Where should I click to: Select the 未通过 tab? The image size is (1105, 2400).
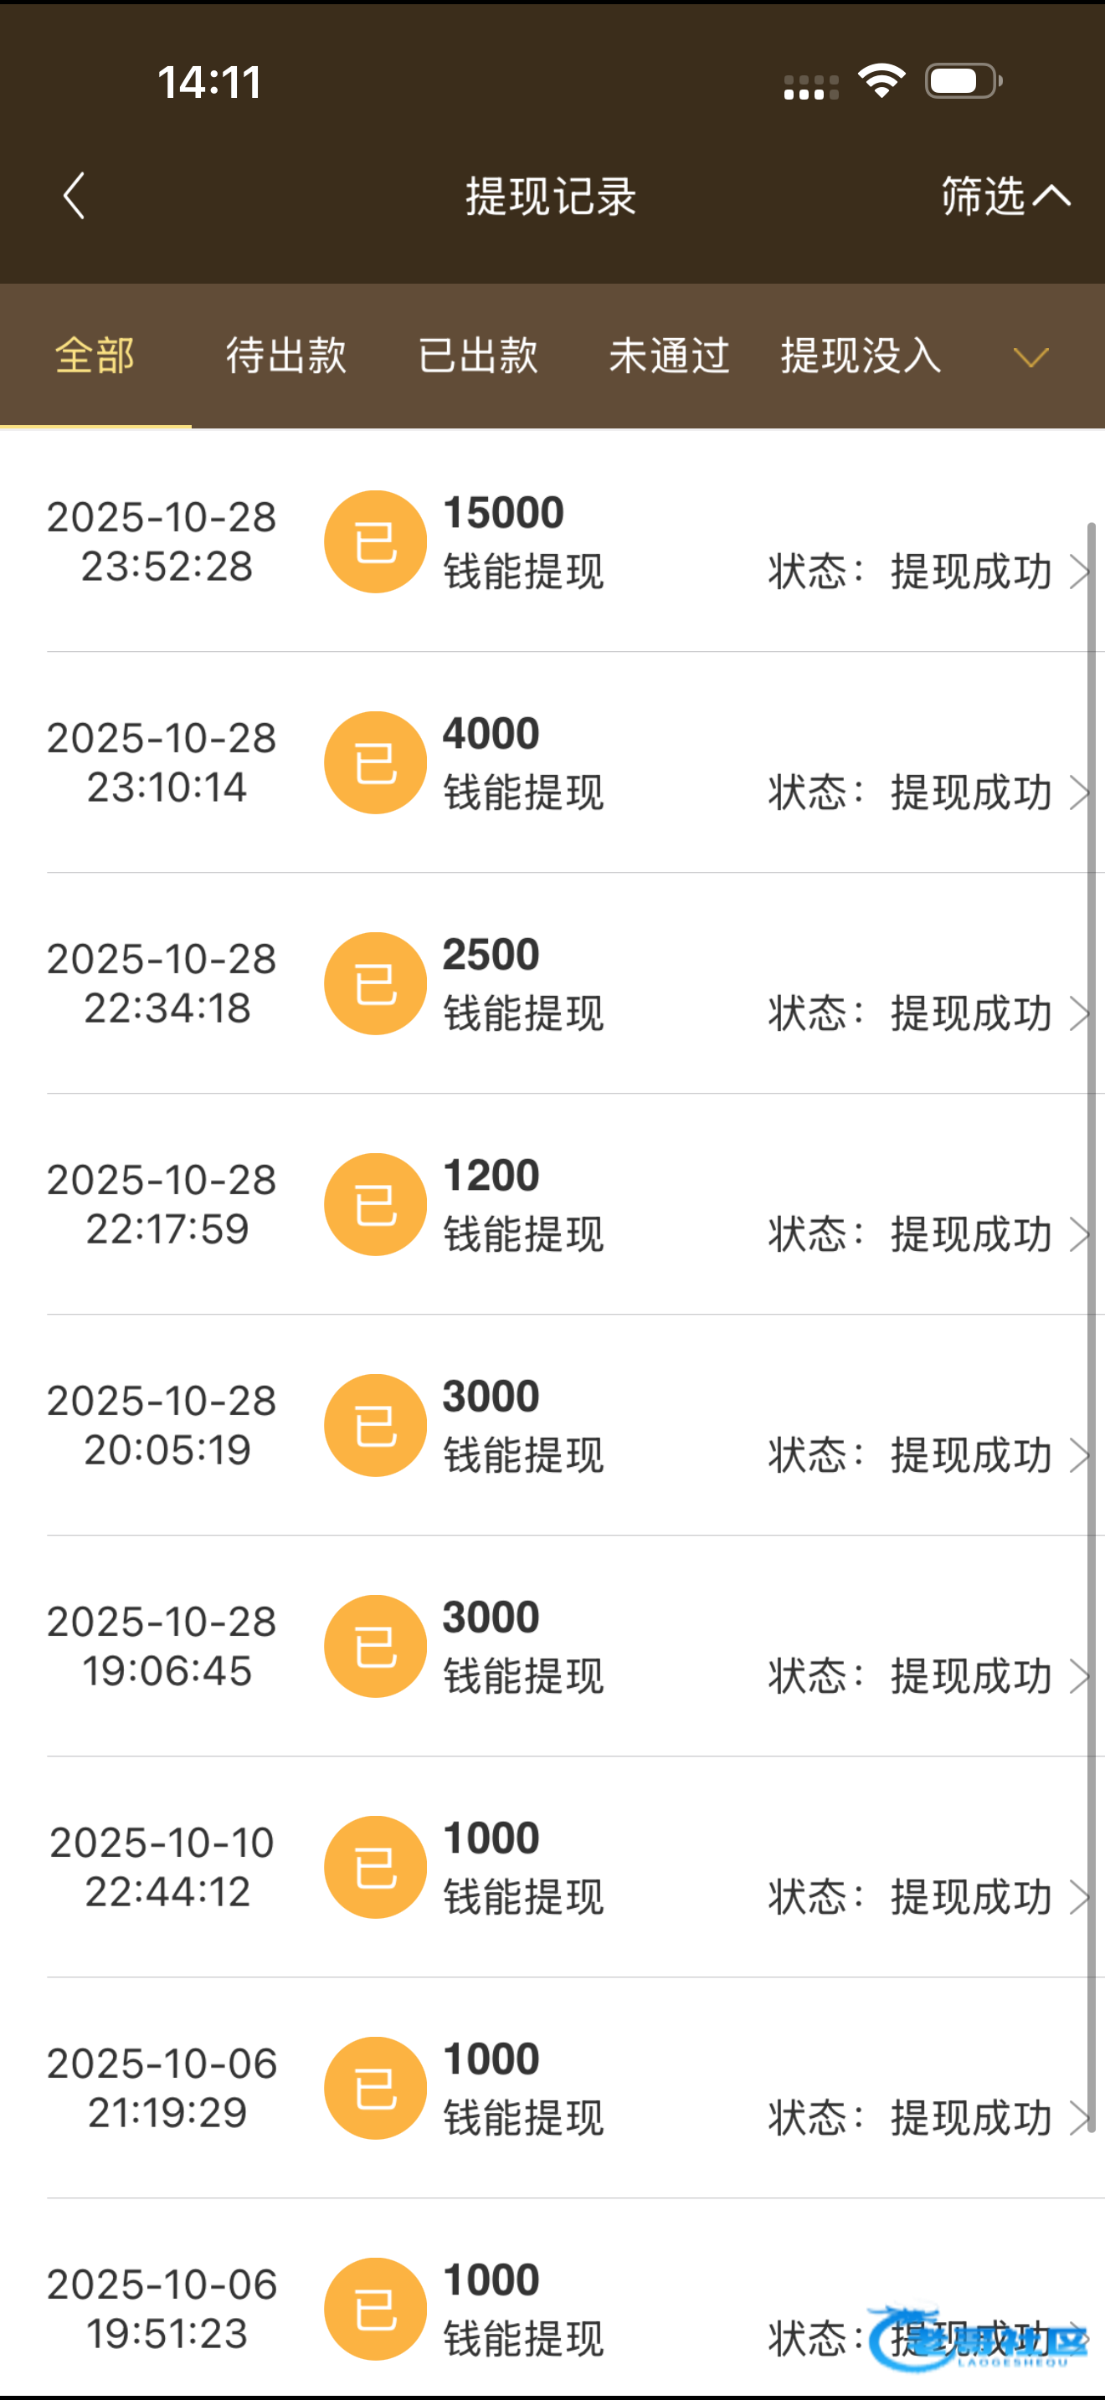coord(669,357)
